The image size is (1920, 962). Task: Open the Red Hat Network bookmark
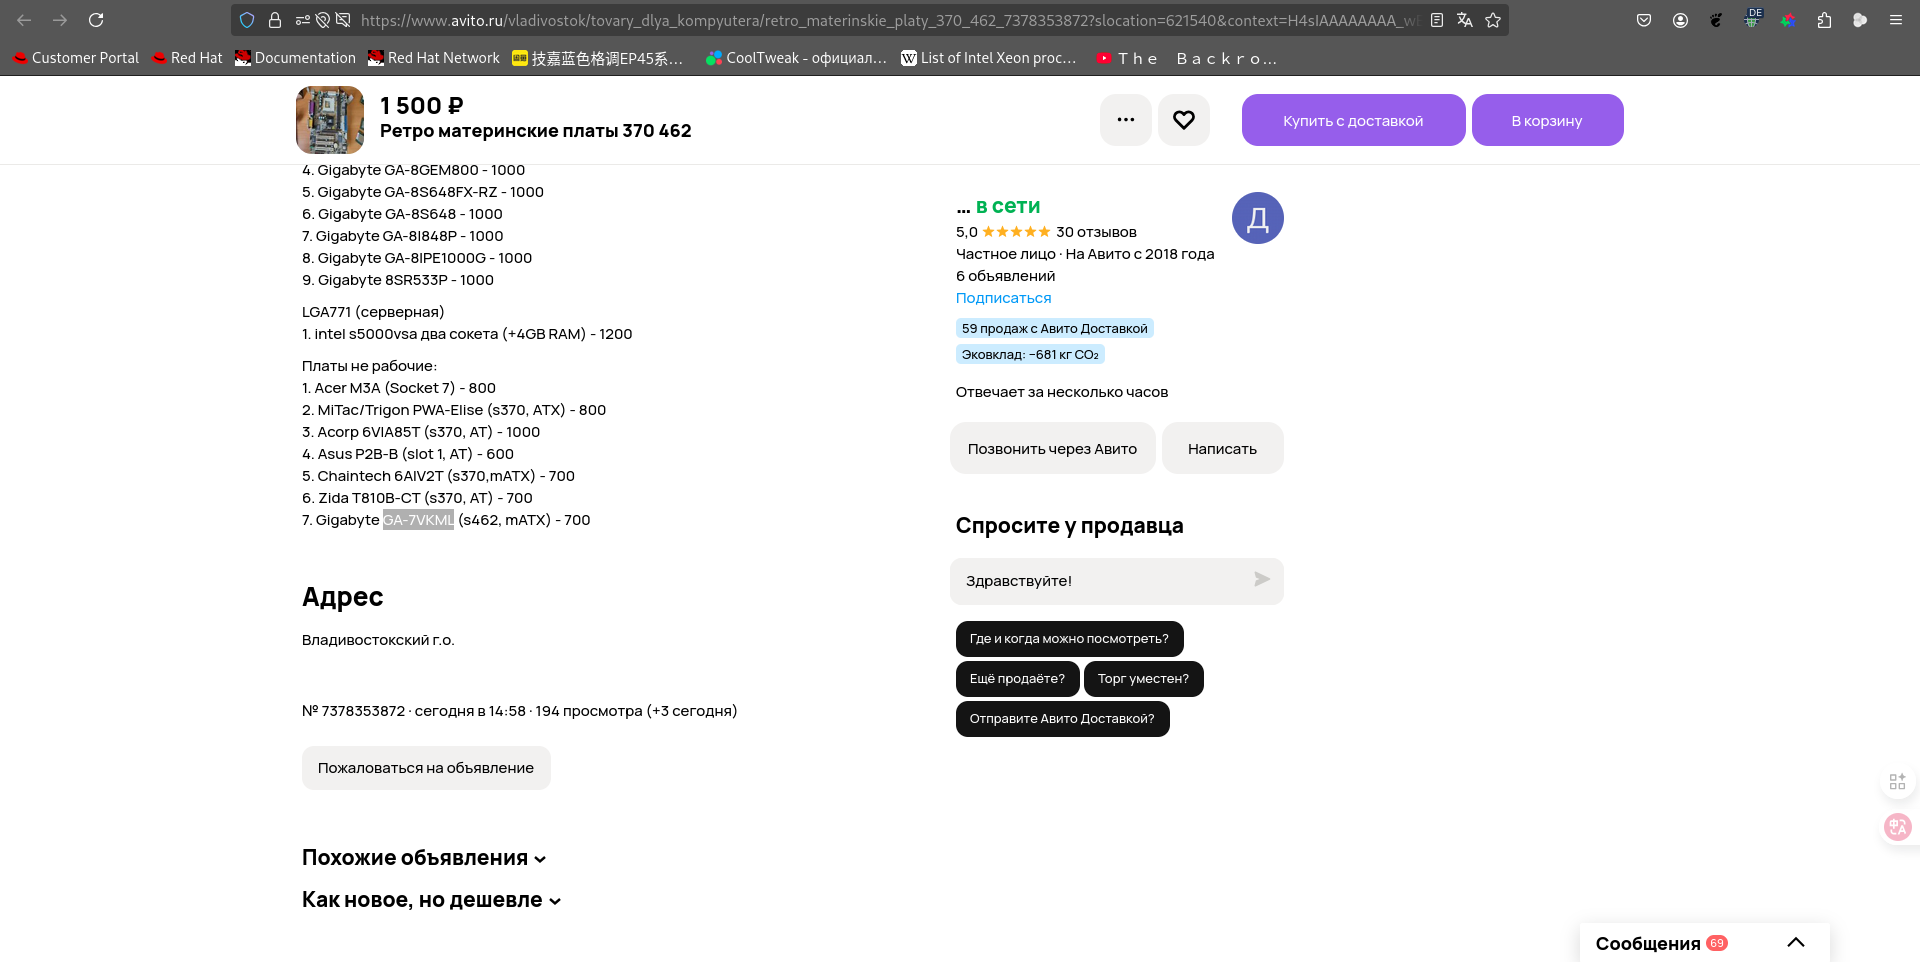434,58
